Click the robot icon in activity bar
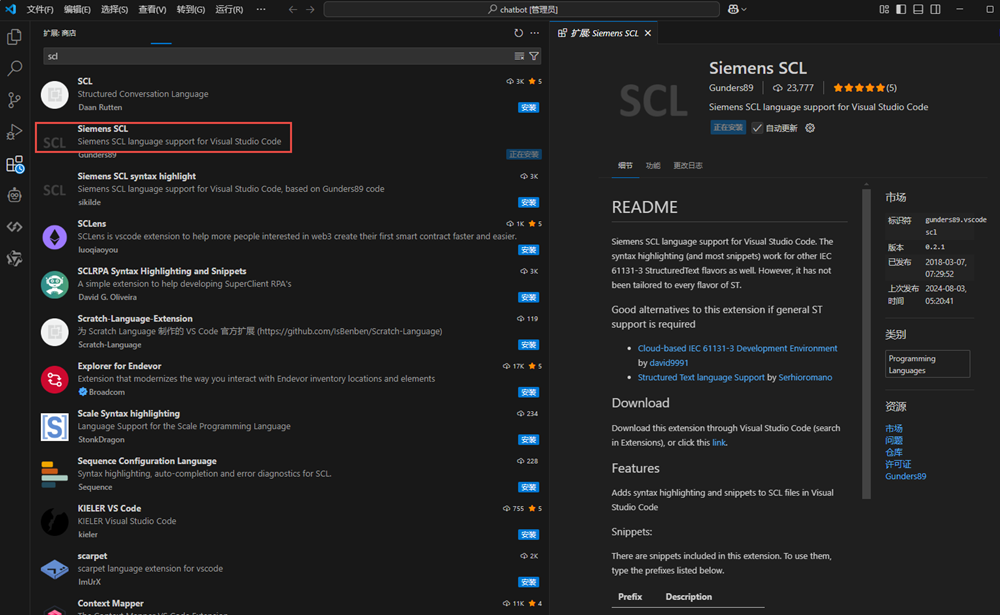The height and width of the screenshot is (615, 1000). coord(14,195)
